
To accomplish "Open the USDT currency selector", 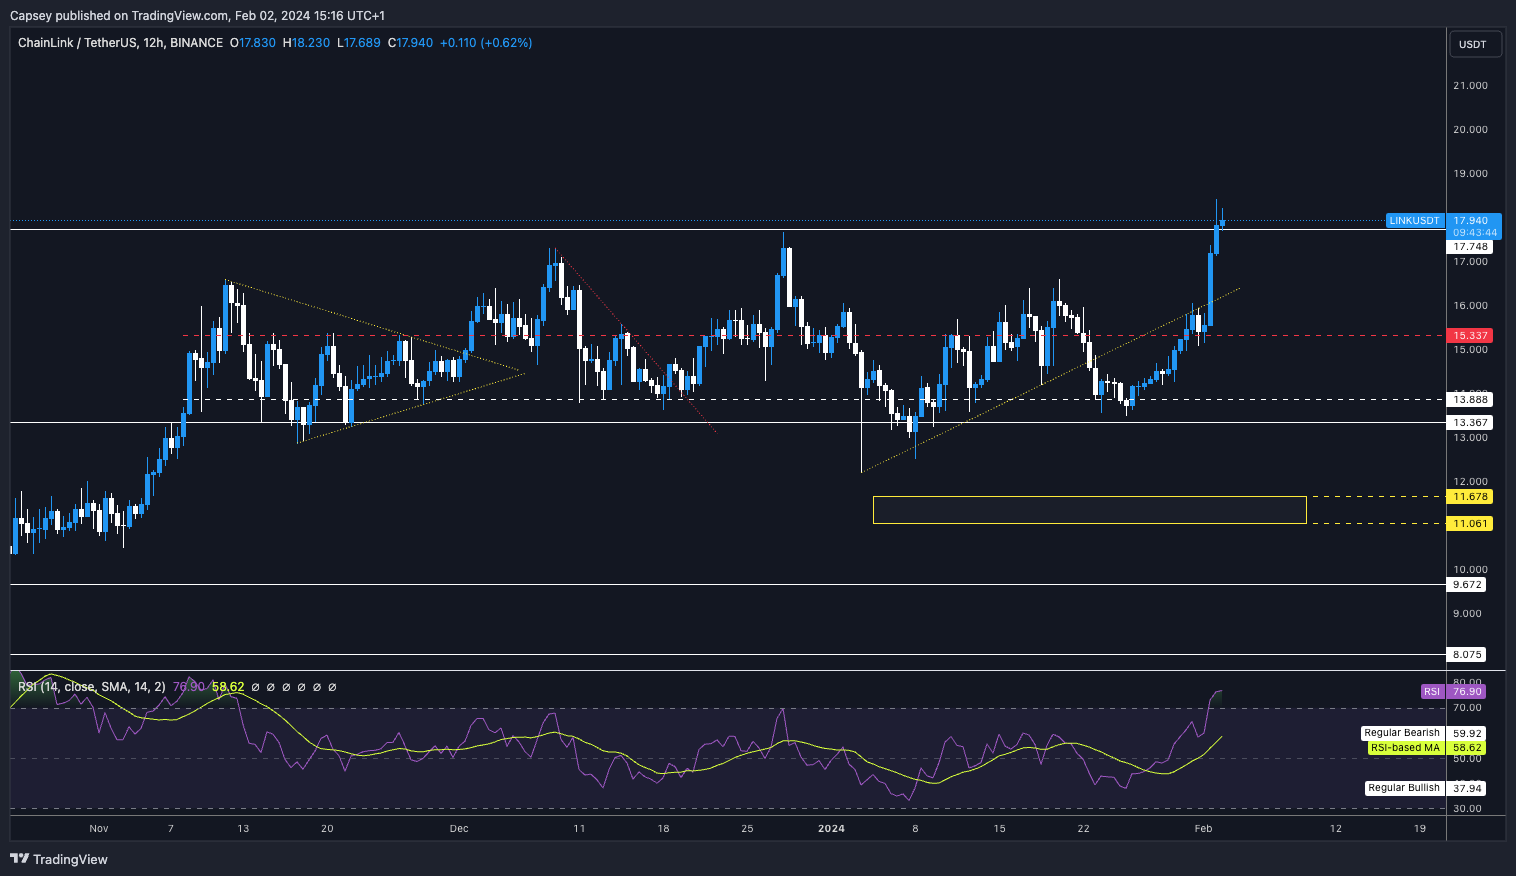I will 1472,44.
